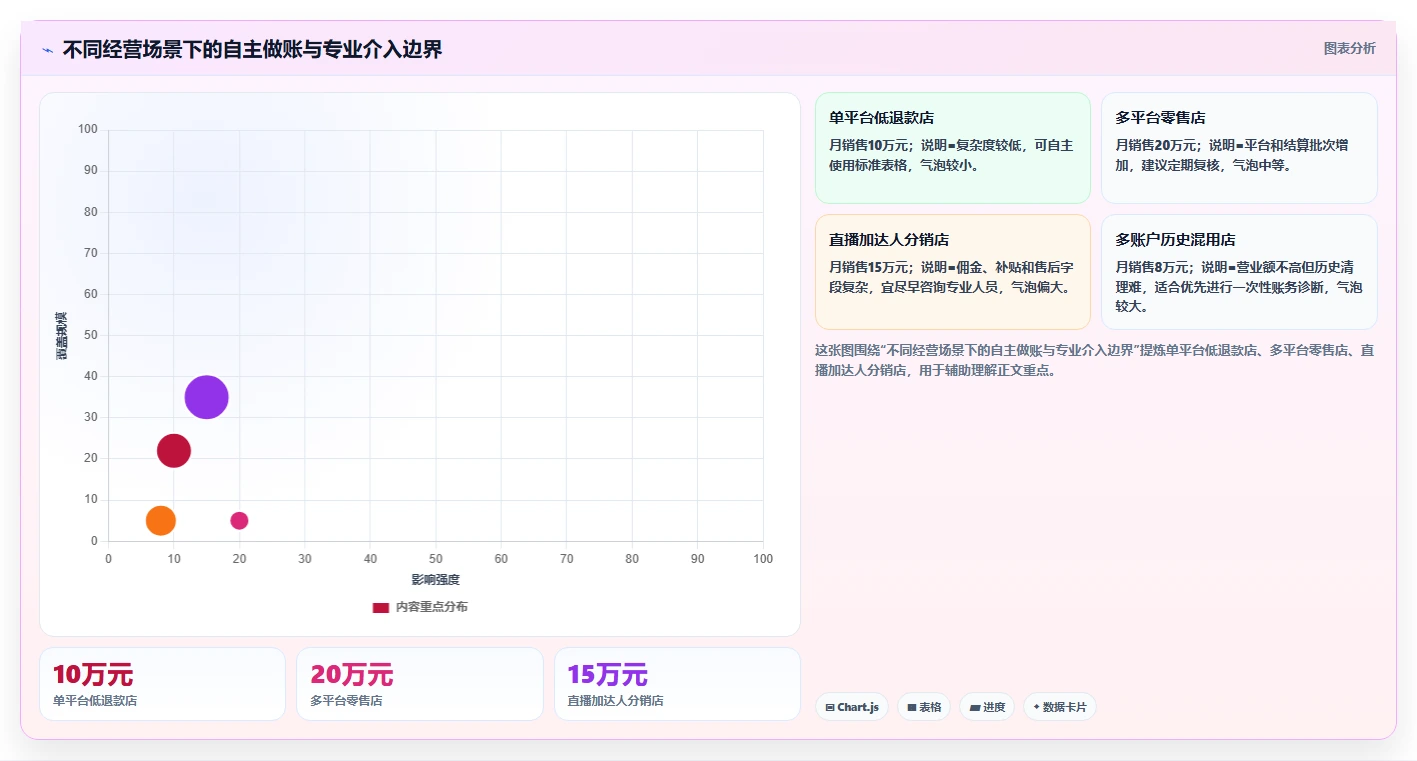Click the crimson bubble at x=10

[x=174, y=450]
